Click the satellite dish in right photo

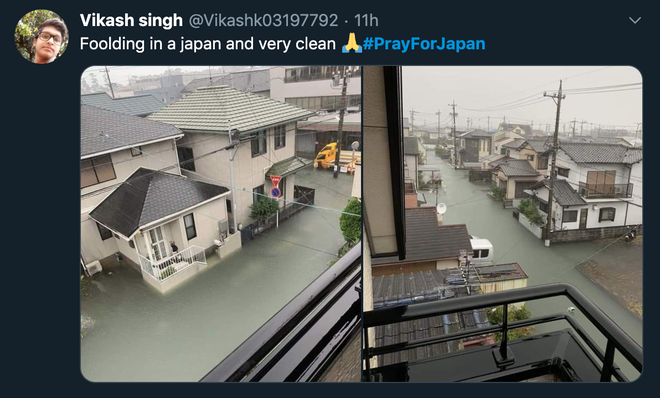(x=441, y=208)
